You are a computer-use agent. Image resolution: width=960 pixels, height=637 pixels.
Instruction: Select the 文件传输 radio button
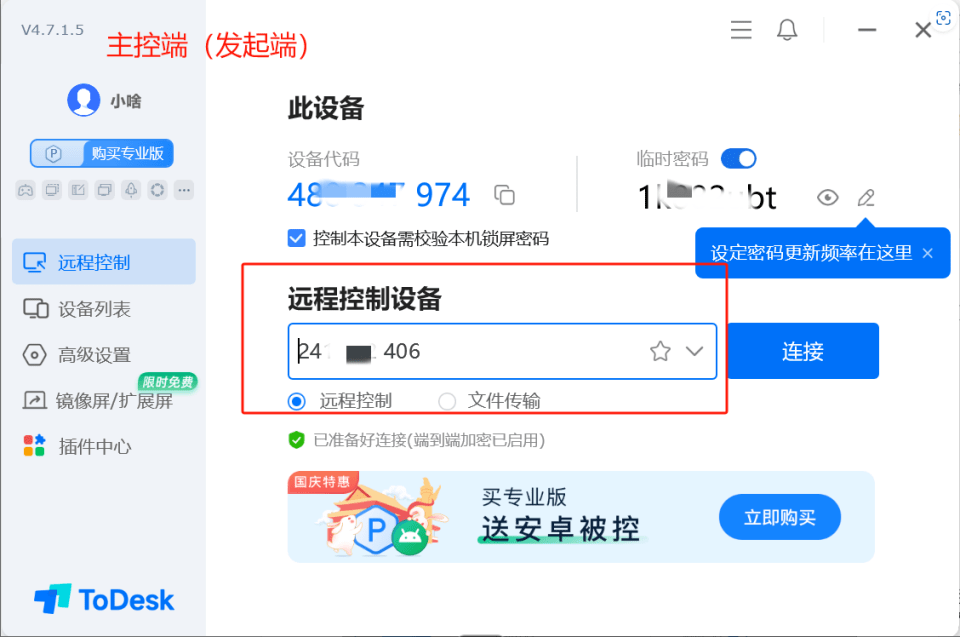(447, 401)
